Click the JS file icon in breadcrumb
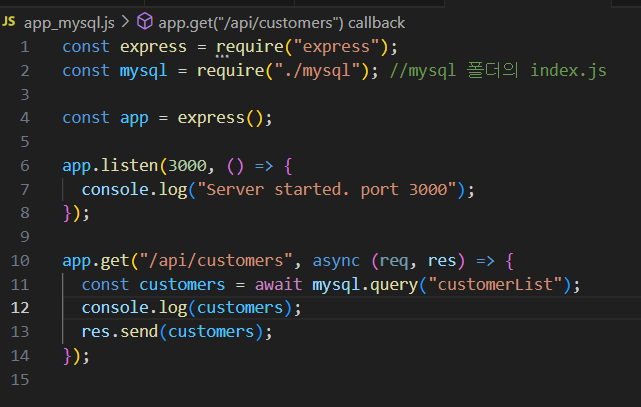The image size is (641, 407). pyautogui.click(x=9, y=21)
